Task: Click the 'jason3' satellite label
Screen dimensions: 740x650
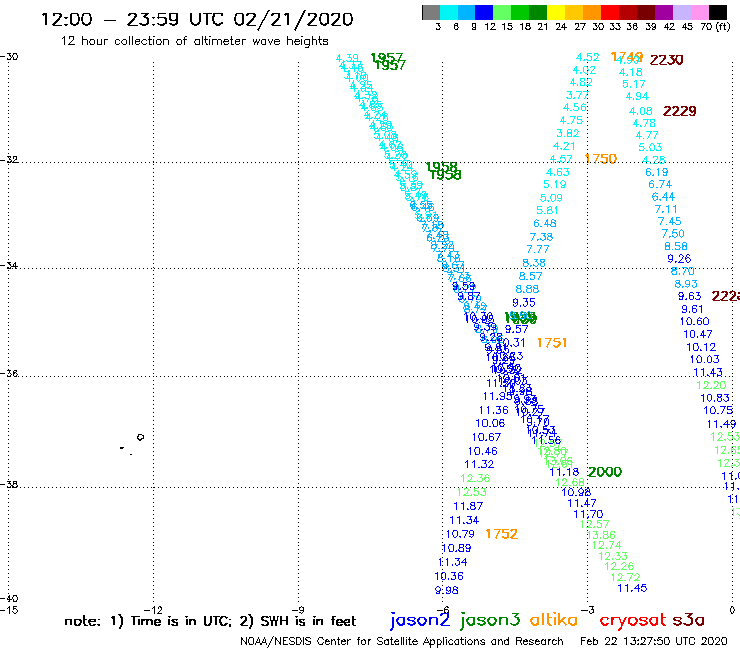Action: click(x=490, y=620)
